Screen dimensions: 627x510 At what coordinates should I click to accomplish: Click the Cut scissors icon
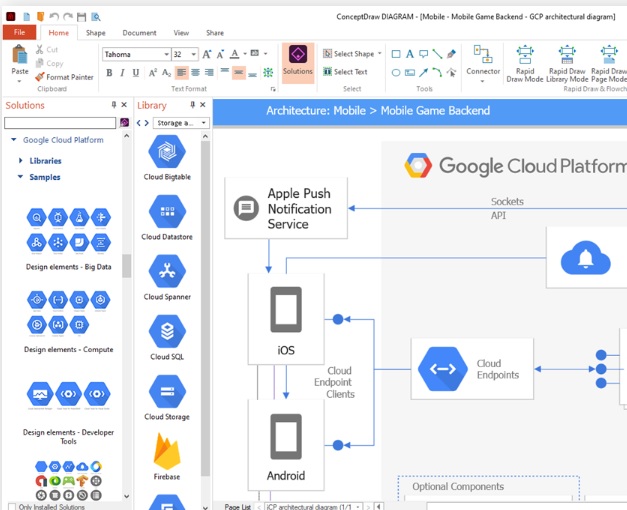39,50
